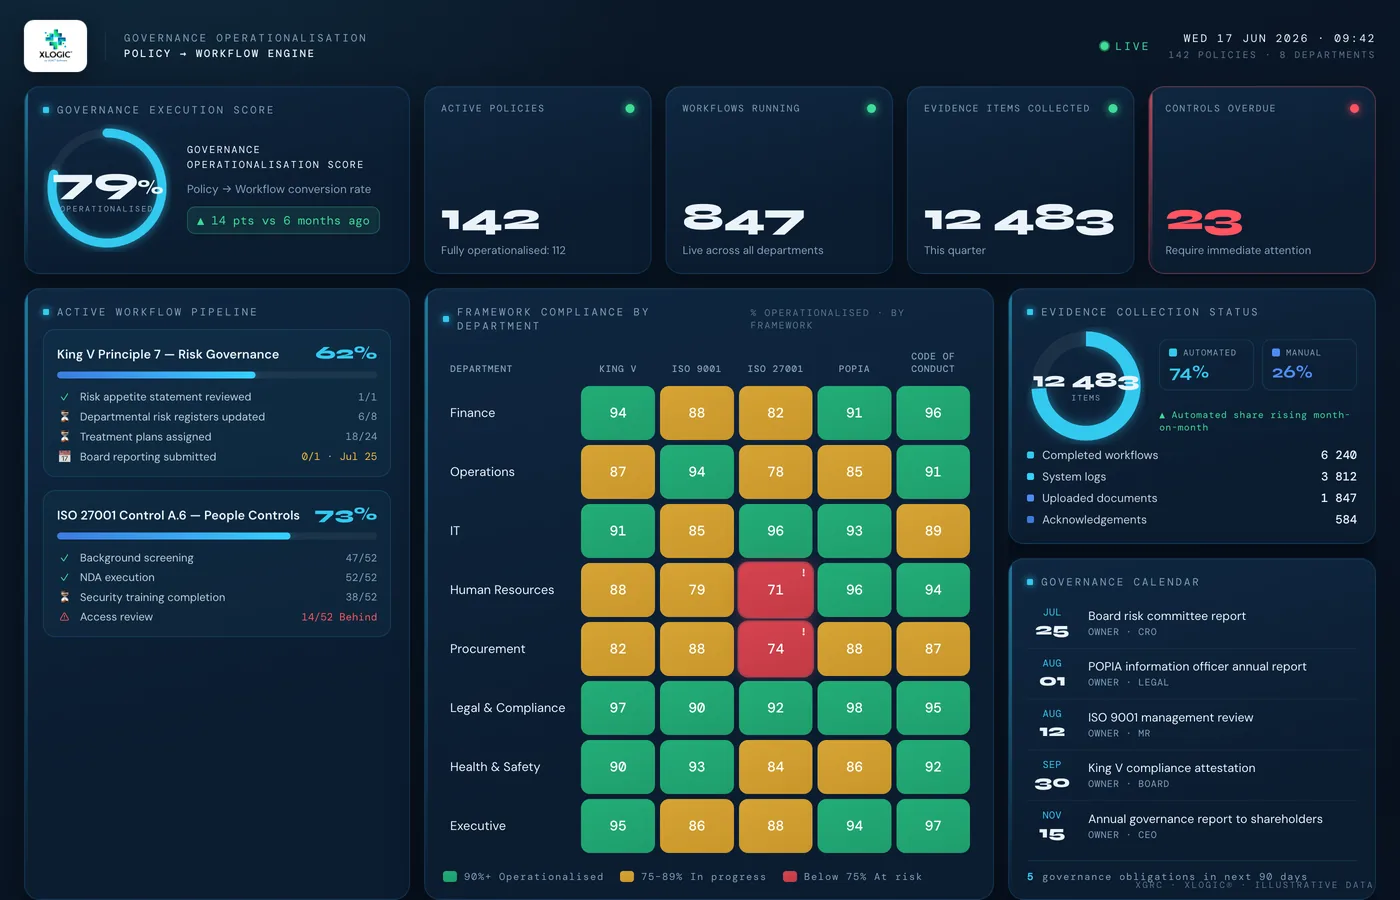
Task: Click red Below 75% At risk legend swatch
Action: (790, 877)
